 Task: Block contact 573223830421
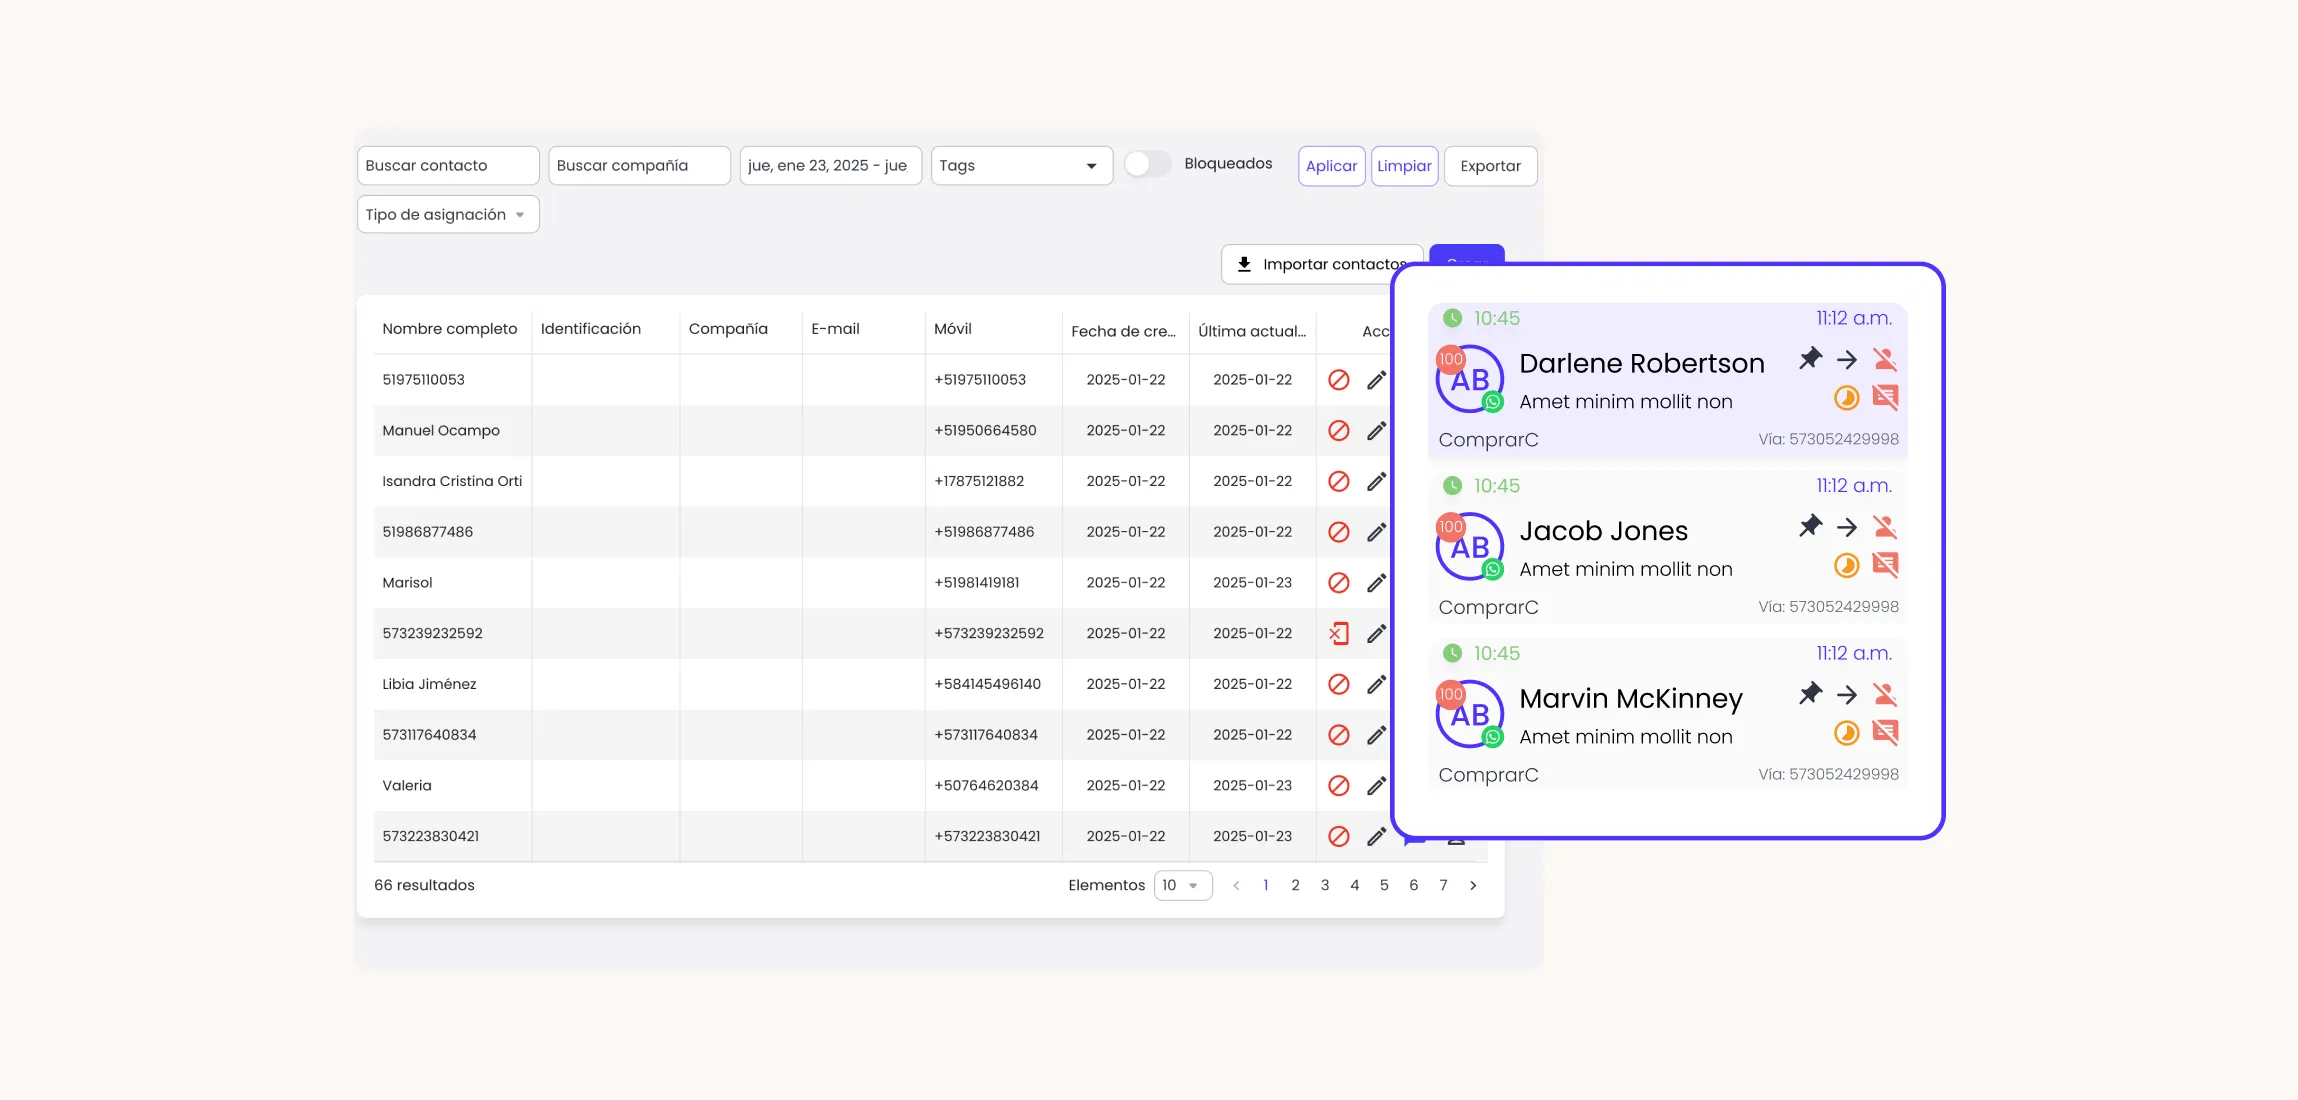[x=1339, y=836]
